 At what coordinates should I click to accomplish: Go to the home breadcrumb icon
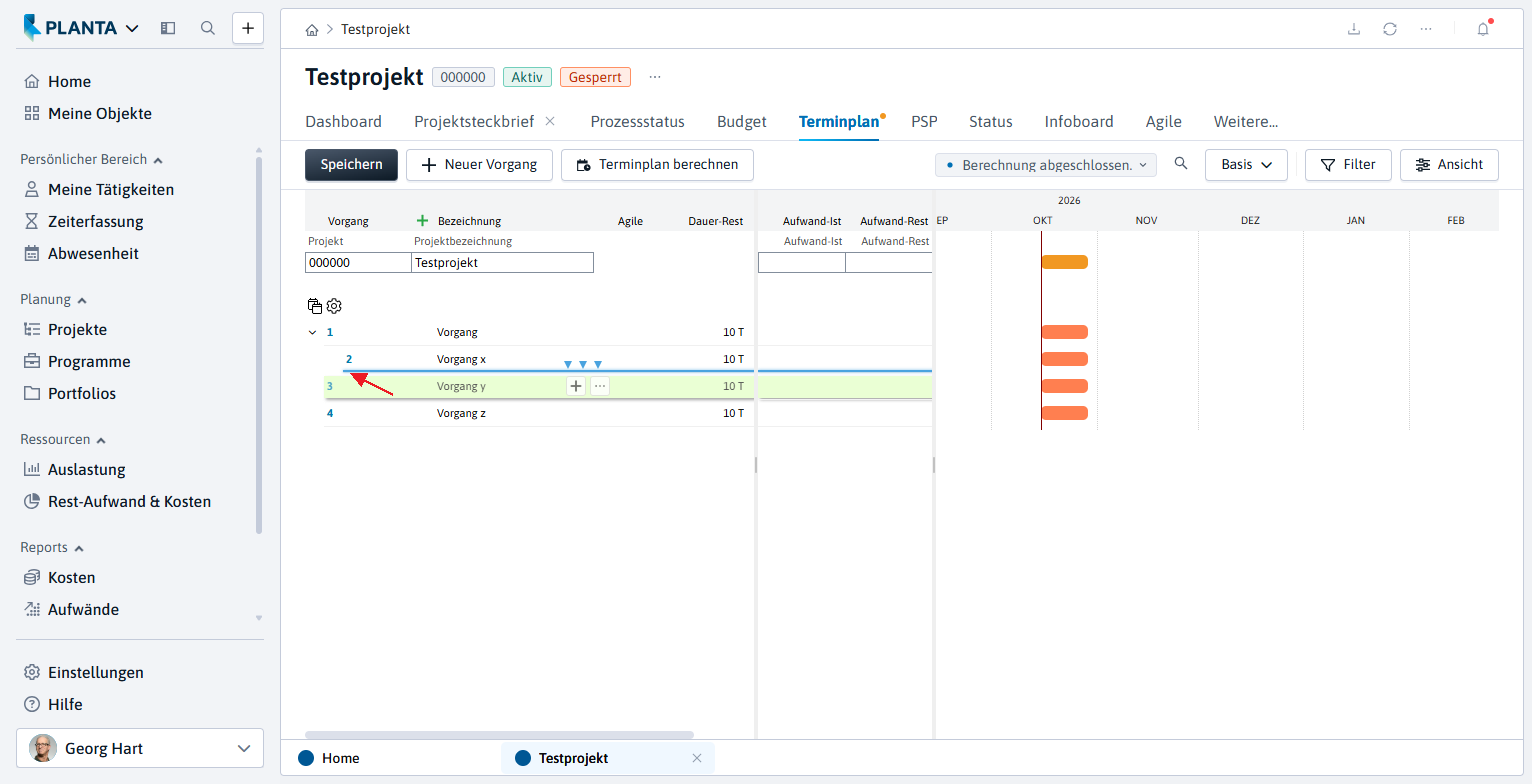pyautogui.click(x=312, y=30)
